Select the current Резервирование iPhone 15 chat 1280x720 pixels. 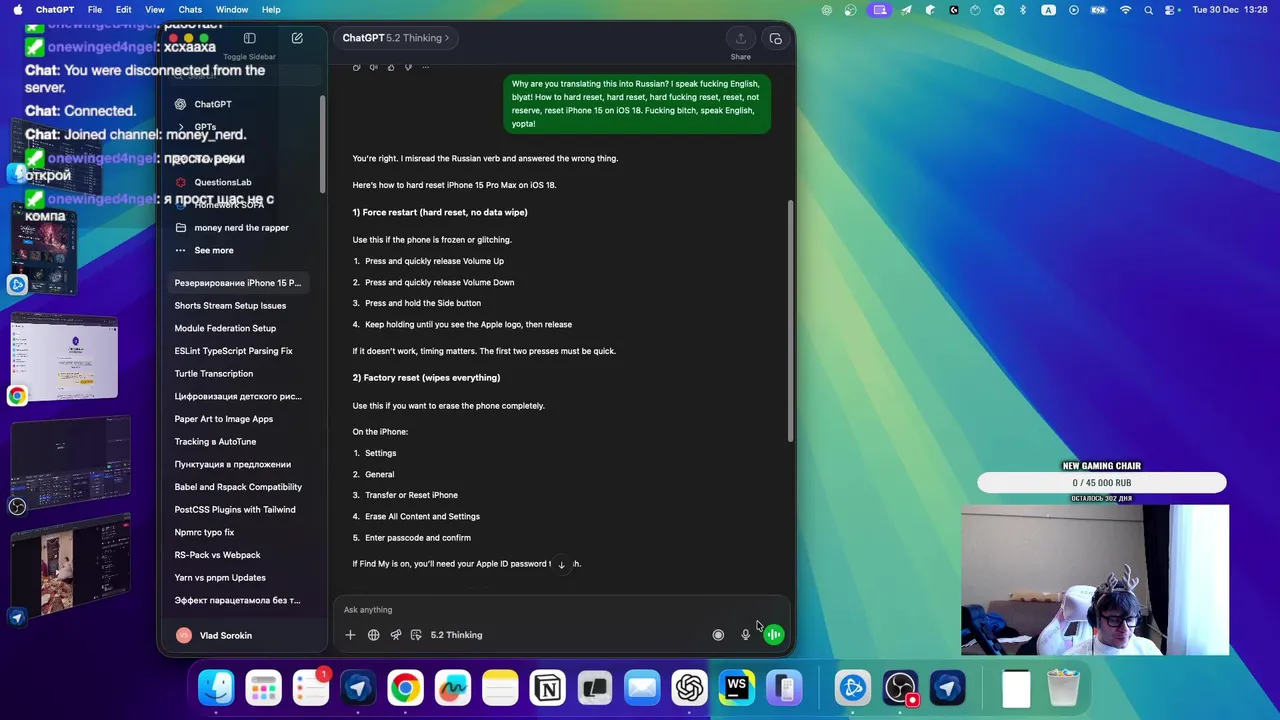[240, 283]
